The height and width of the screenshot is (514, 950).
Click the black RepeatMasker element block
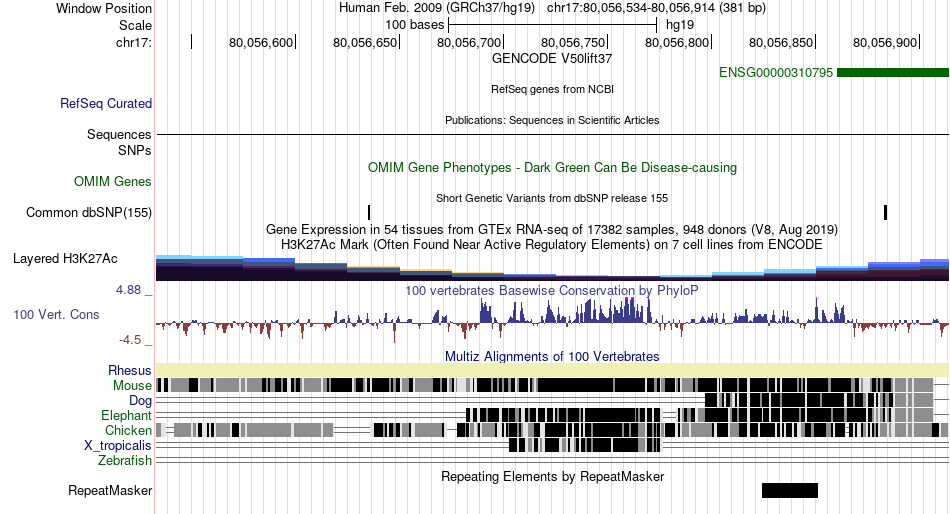pos(790,490)
